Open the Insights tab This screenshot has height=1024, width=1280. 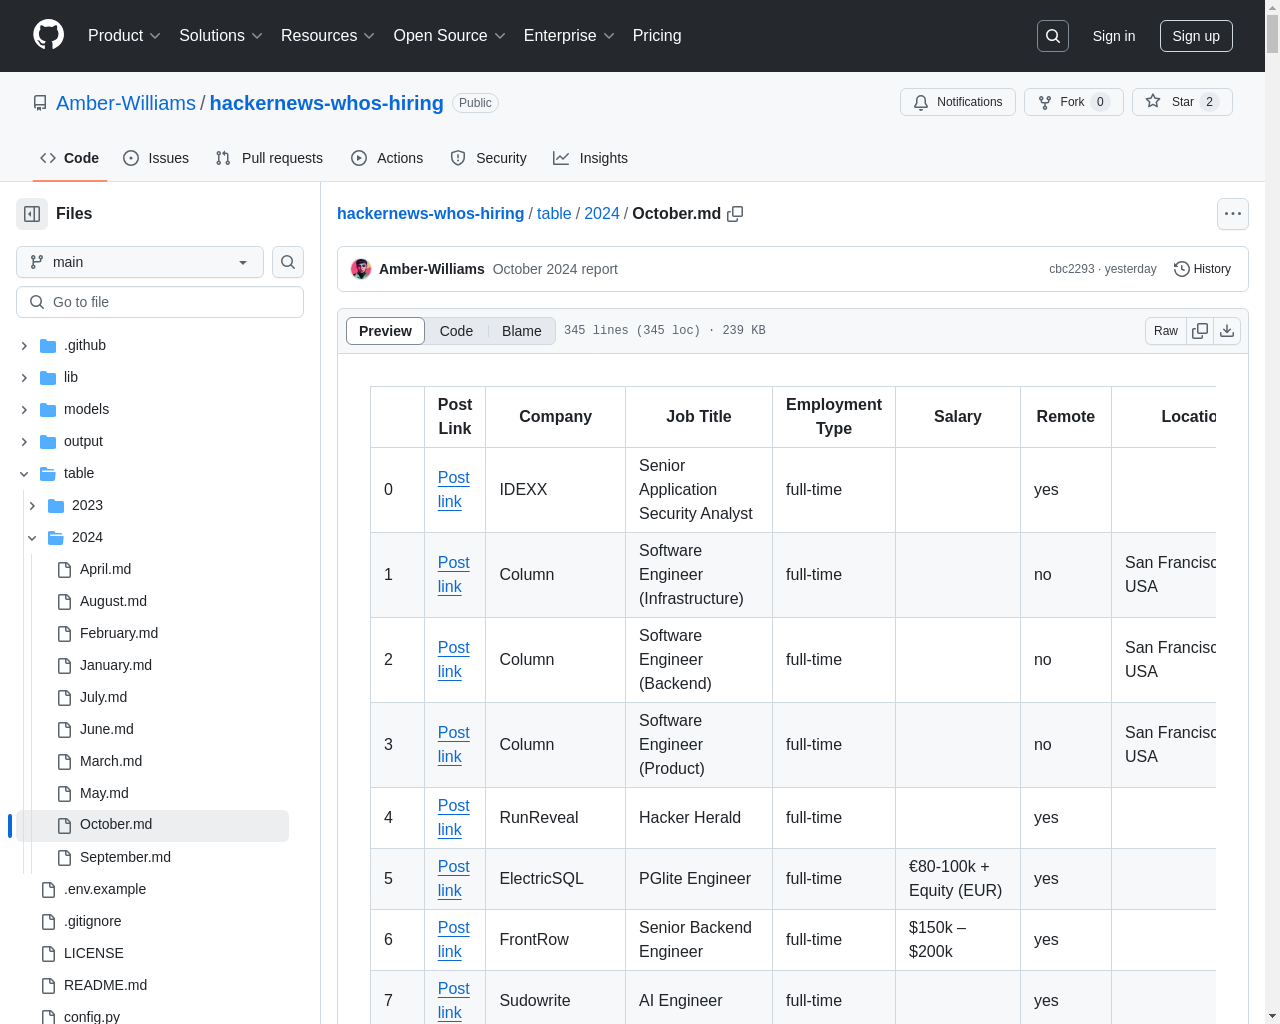tap(590, 158)
